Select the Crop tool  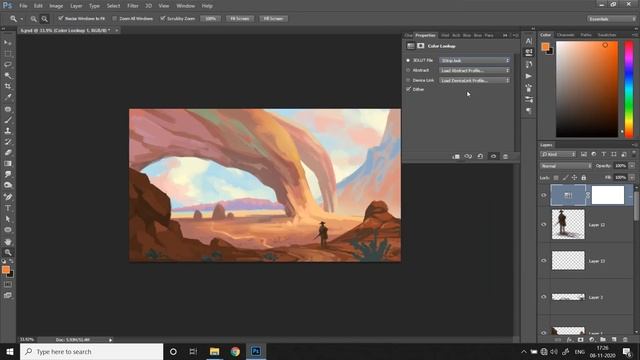[x=8, y=87]
